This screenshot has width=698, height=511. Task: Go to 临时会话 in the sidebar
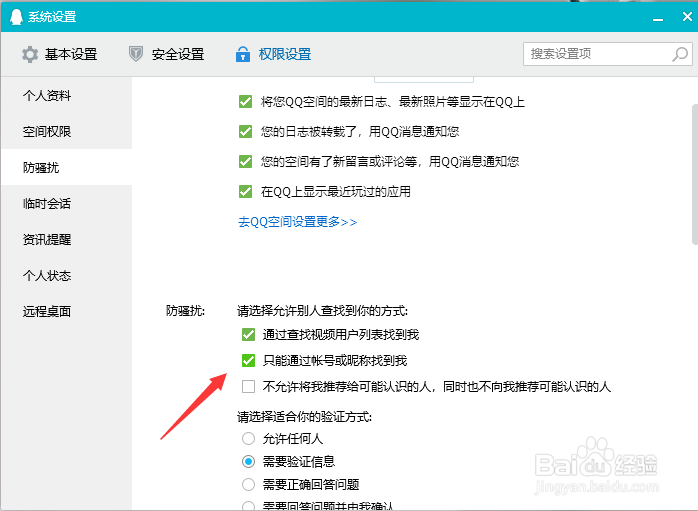point(66,203)
